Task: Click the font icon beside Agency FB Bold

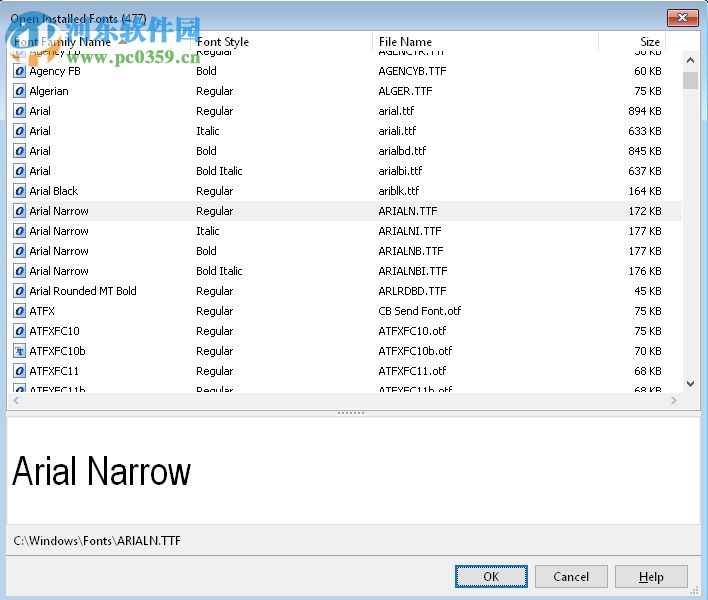Action: [x=19, y=71]
